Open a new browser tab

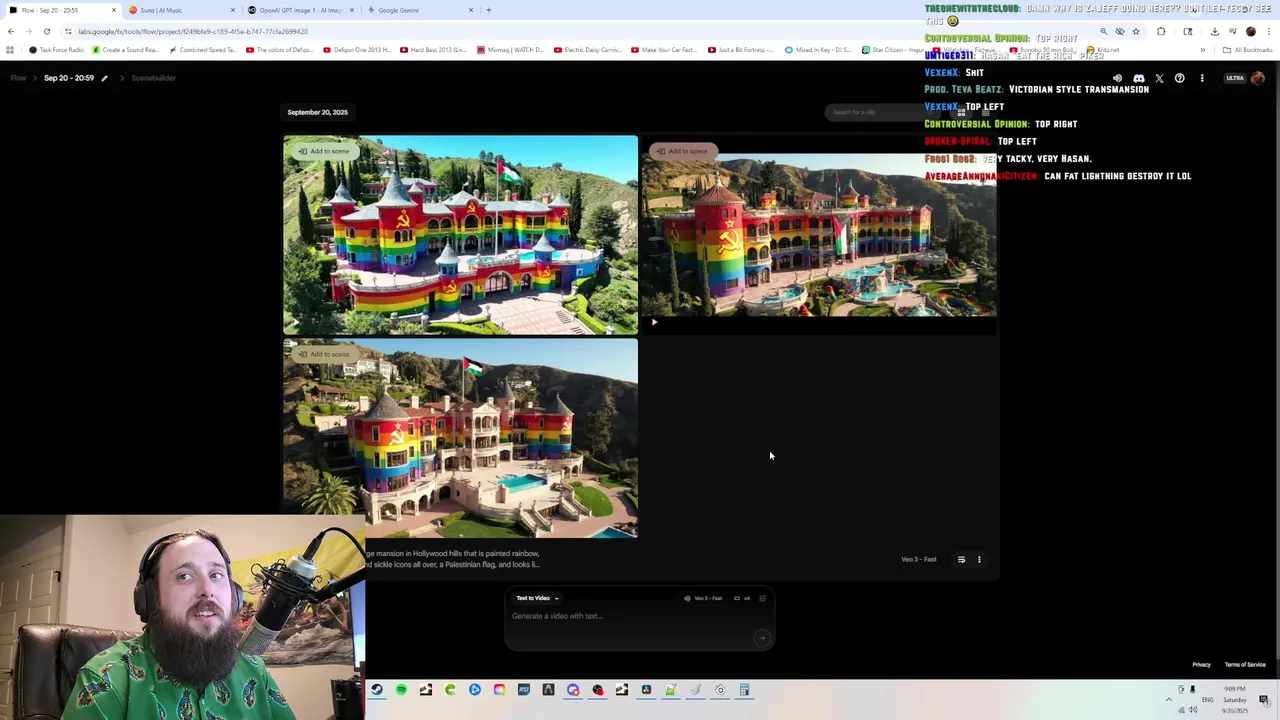click(x=488, y=10)
